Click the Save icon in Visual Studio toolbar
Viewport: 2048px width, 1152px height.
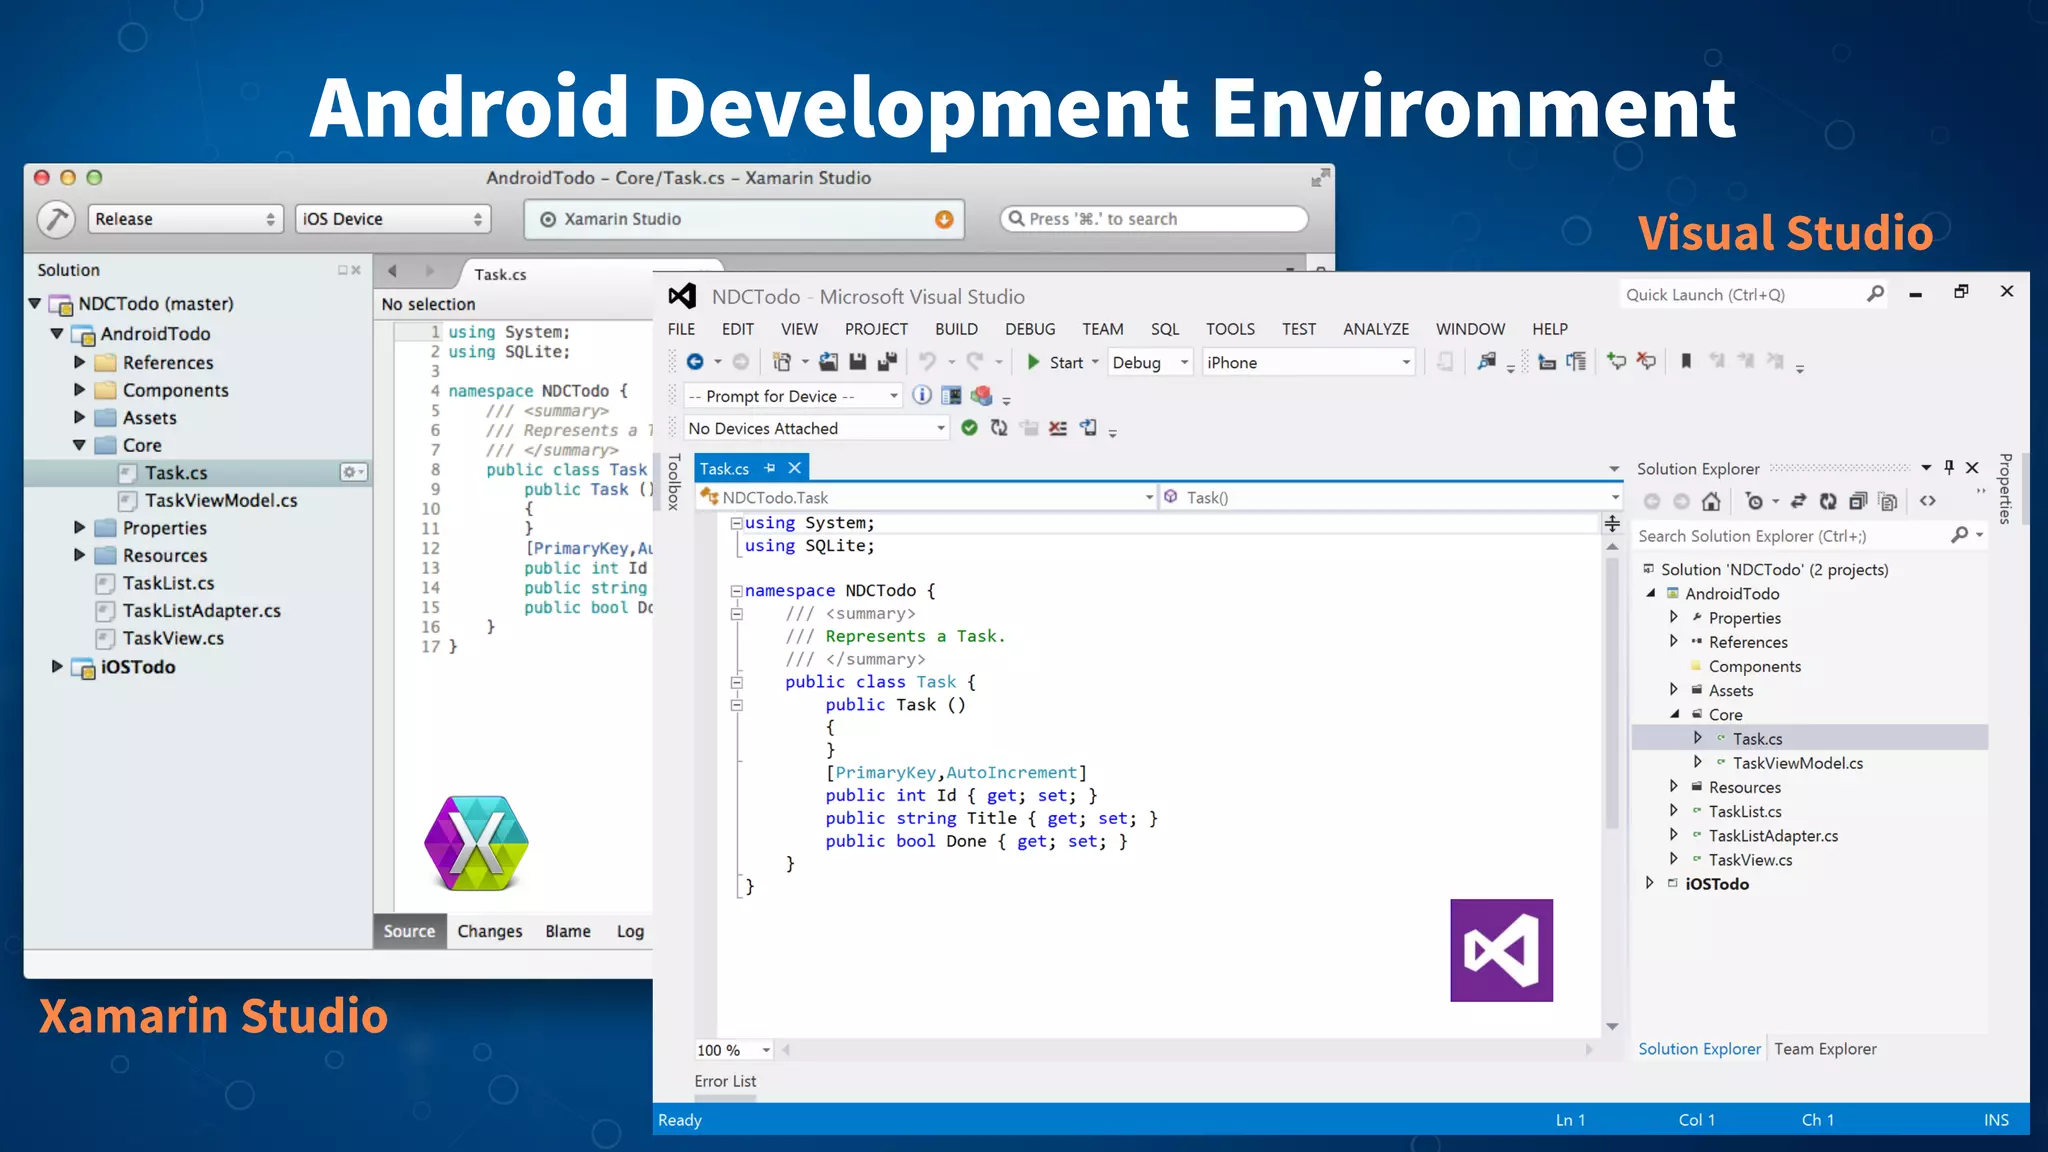click(857, 362)
